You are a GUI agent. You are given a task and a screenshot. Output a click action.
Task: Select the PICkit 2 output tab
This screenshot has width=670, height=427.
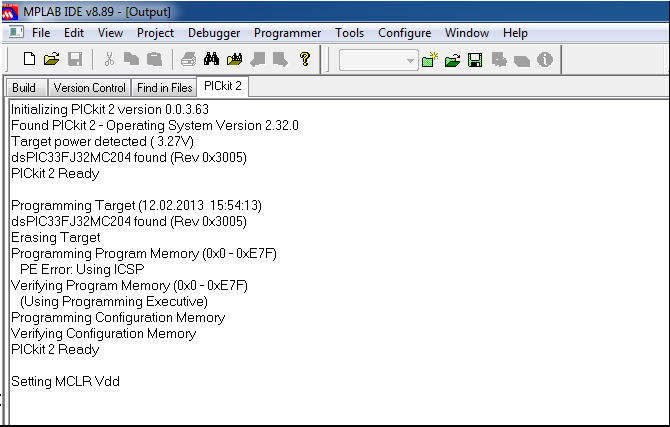tap(223, 86)
